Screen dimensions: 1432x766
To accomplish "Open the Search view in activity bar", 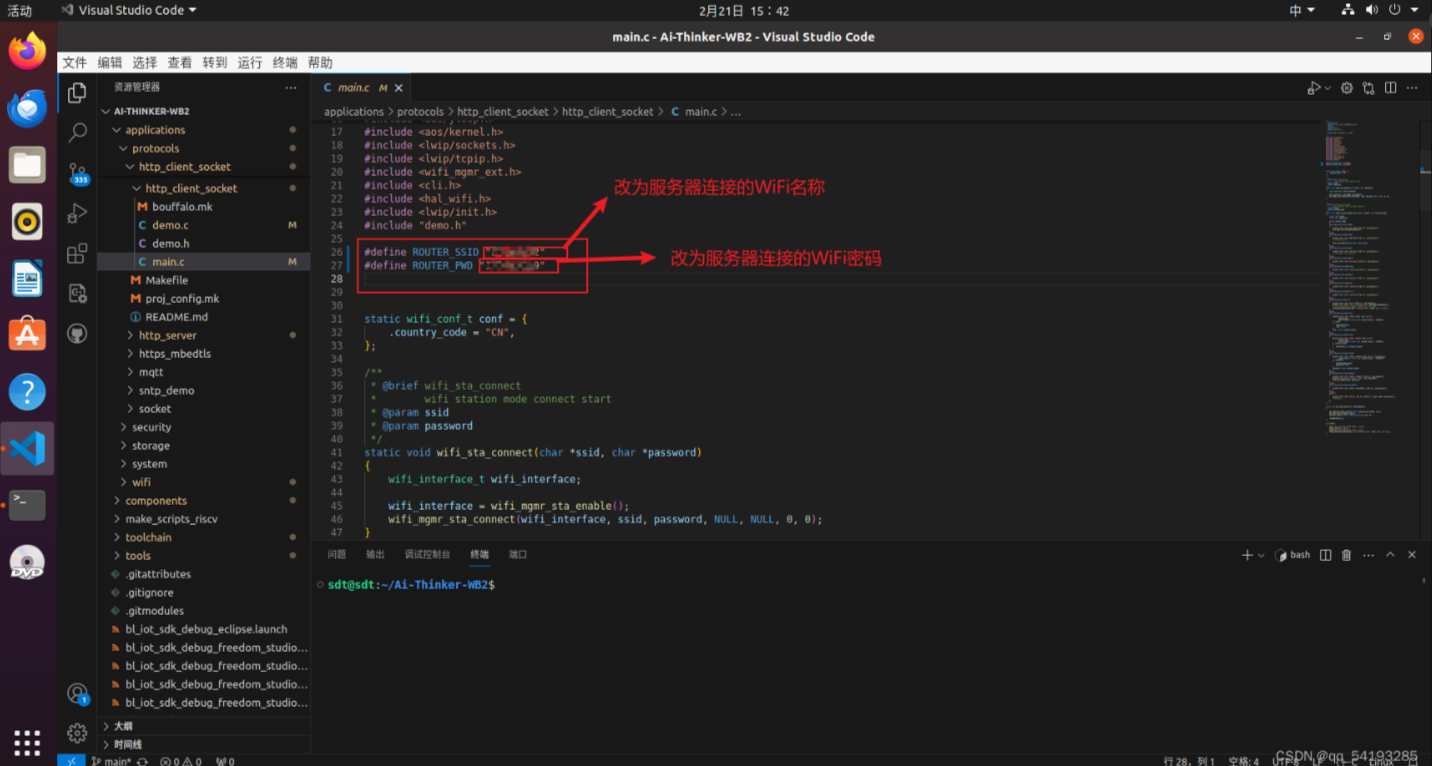I will tap(77, 132).
